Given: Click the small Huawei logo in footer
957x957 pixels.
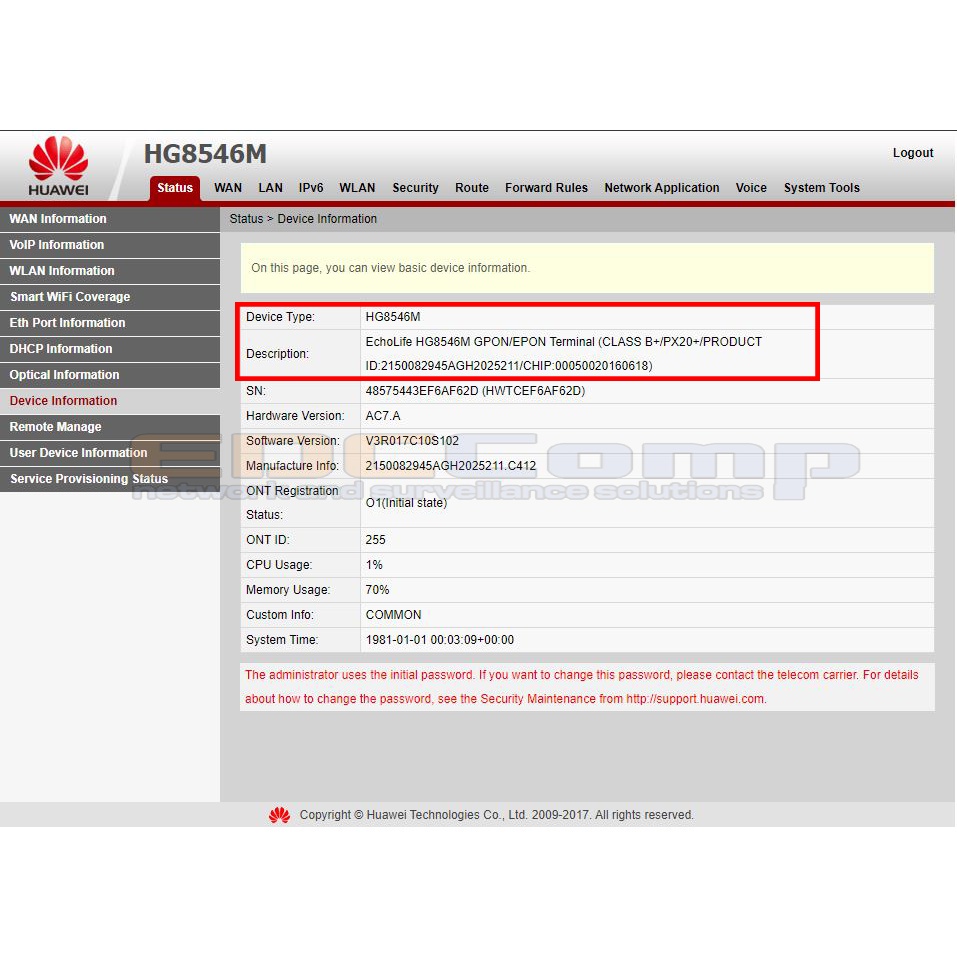Looking at the screenshot, I should (x=280, y=815).
